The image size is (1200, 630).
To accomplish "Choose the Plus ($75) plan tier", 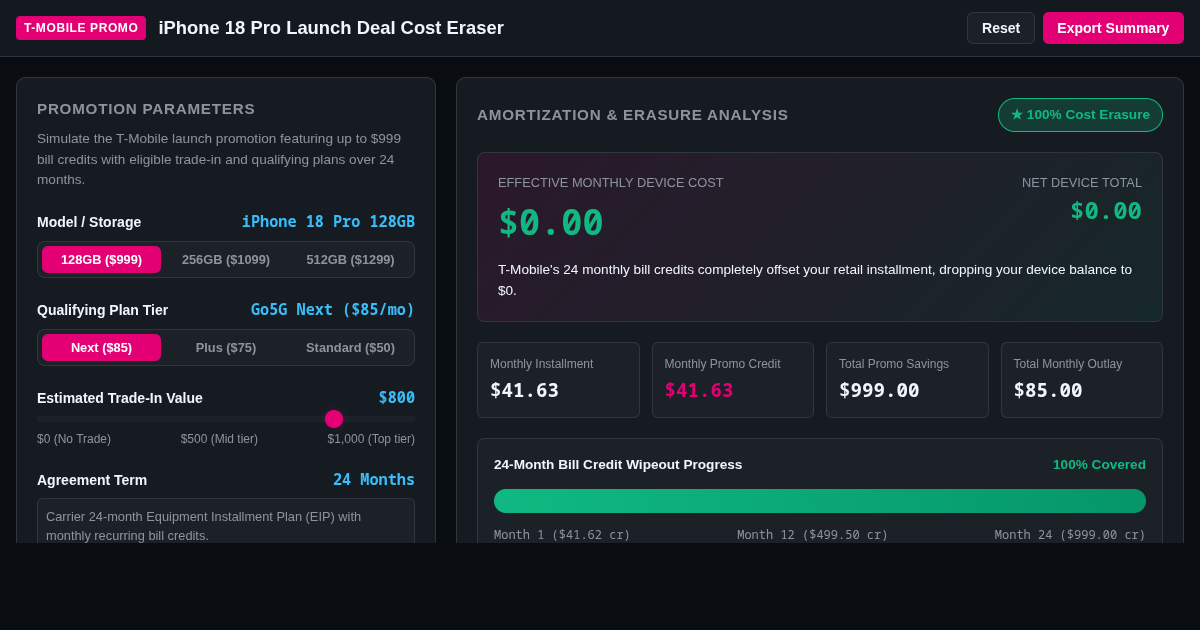I will click(226, 348).
